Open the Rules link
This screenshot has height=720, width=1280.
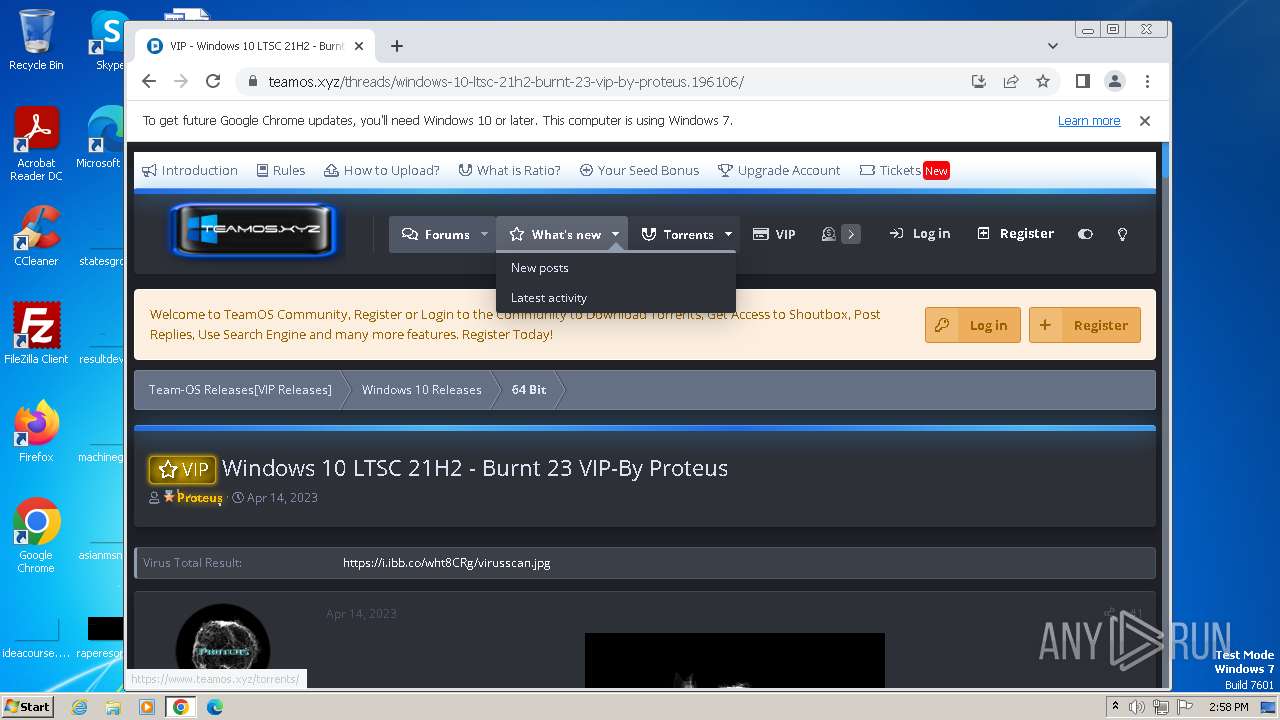(281, 170)
